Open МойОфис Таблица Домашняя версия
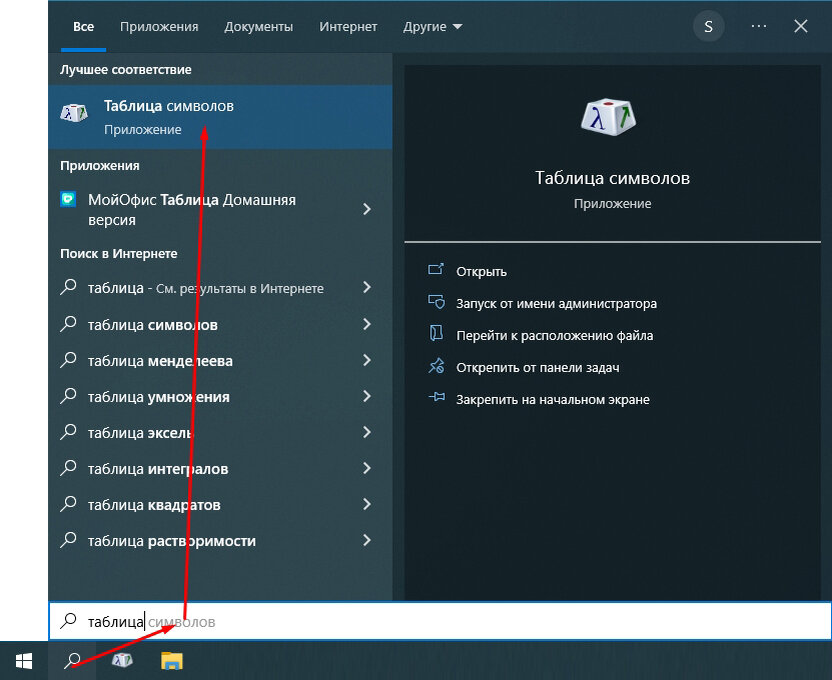Viewport: 832px width, 680px height. pyautogui.click(x=220, y=210)
